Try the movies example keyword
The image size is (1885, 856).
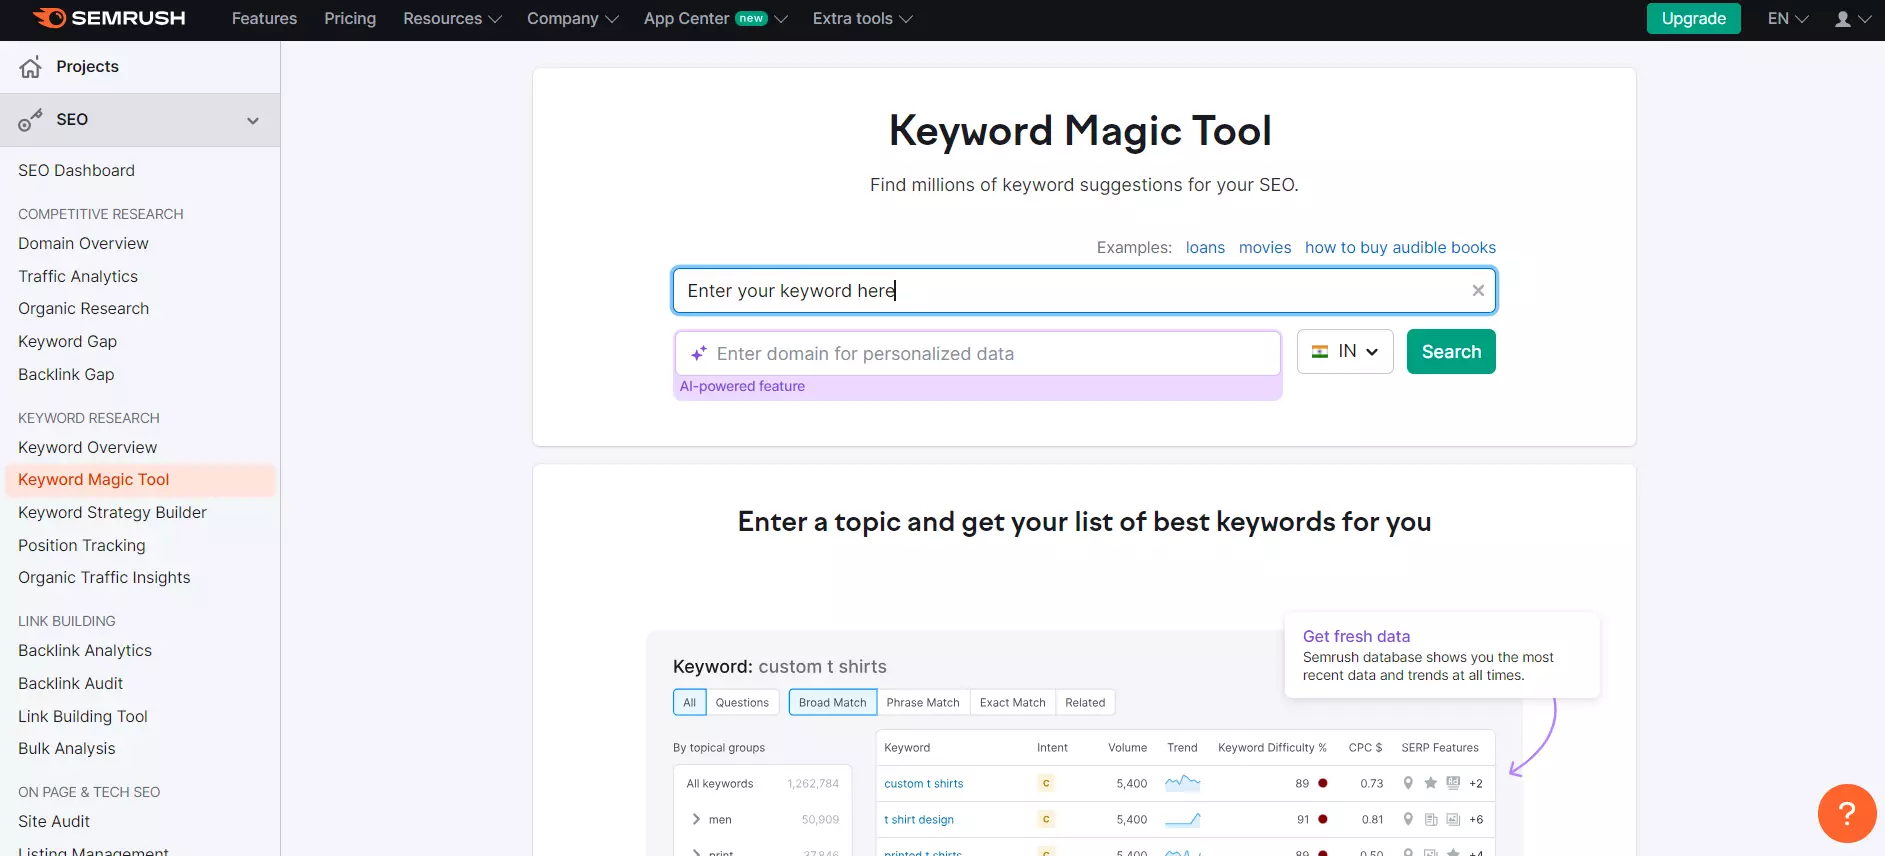1265,248
